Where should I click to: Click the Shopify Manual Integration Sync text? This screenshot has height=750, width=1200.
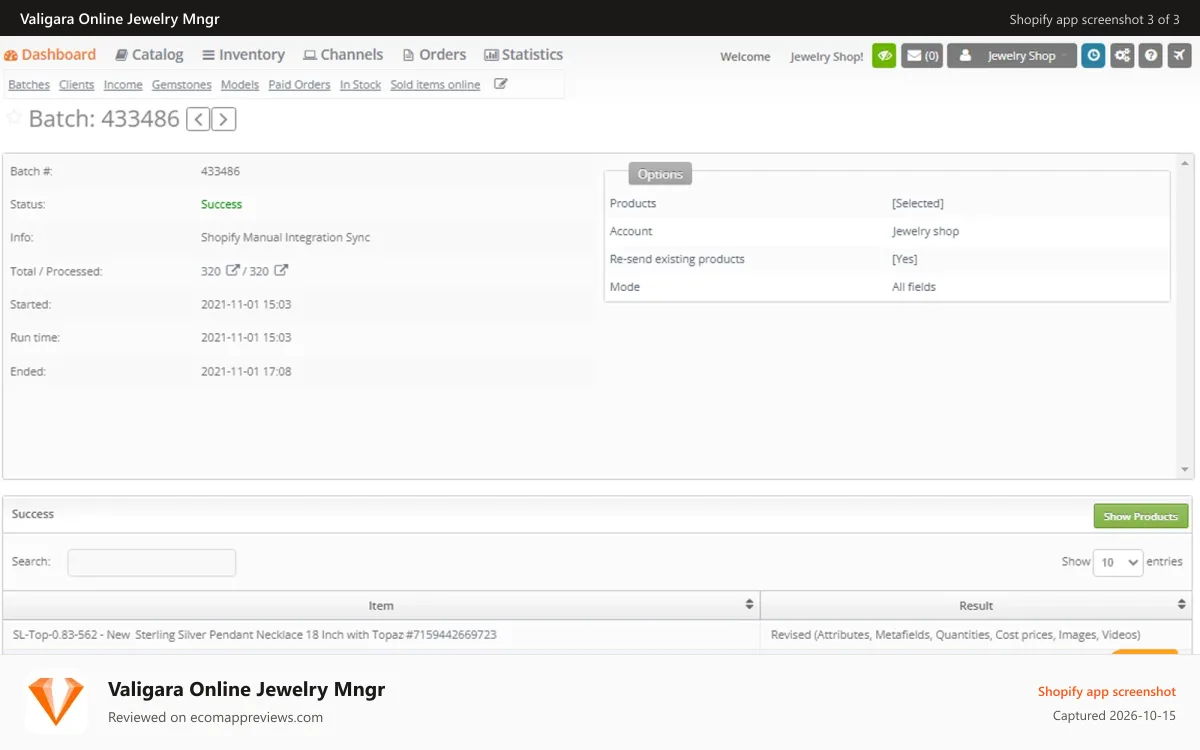pyautogui.click(x=285, y=238)
